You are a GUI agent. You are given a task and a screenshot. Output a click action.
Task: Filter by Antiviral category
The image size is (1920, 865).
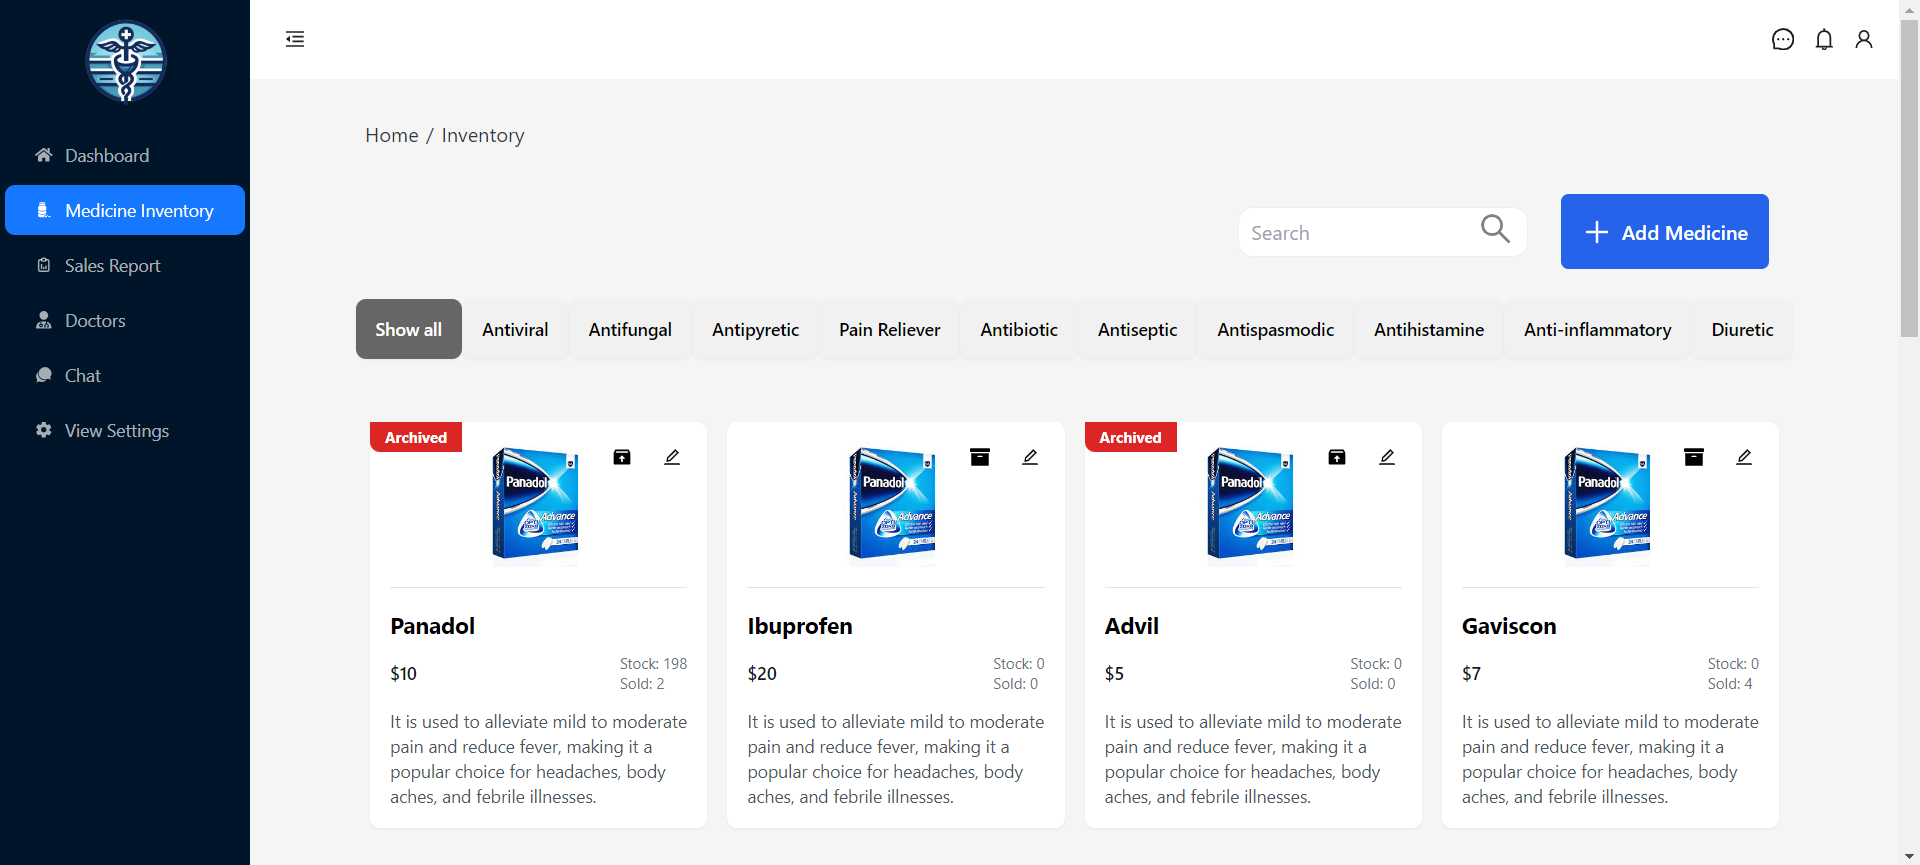[x=515, y=329]
